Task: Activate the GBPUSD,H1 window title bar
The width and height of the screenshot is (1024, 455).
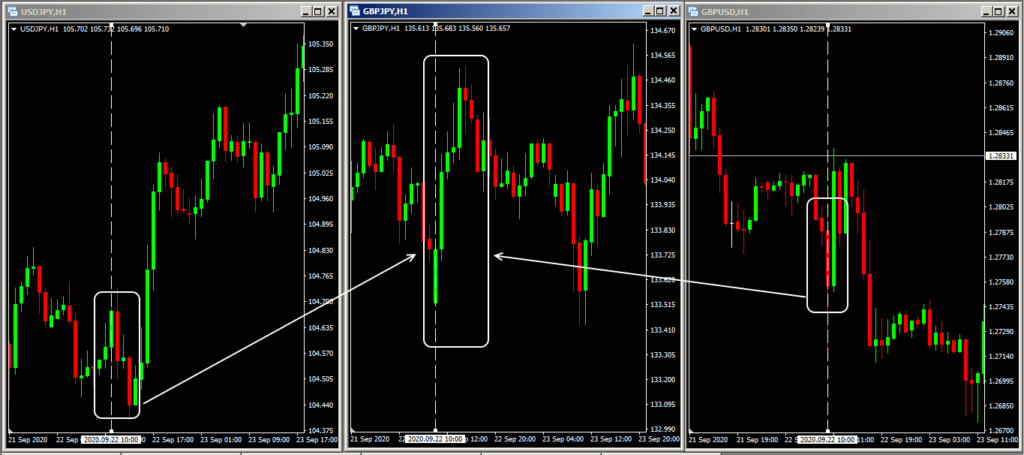Action: (x=850, y=11)
